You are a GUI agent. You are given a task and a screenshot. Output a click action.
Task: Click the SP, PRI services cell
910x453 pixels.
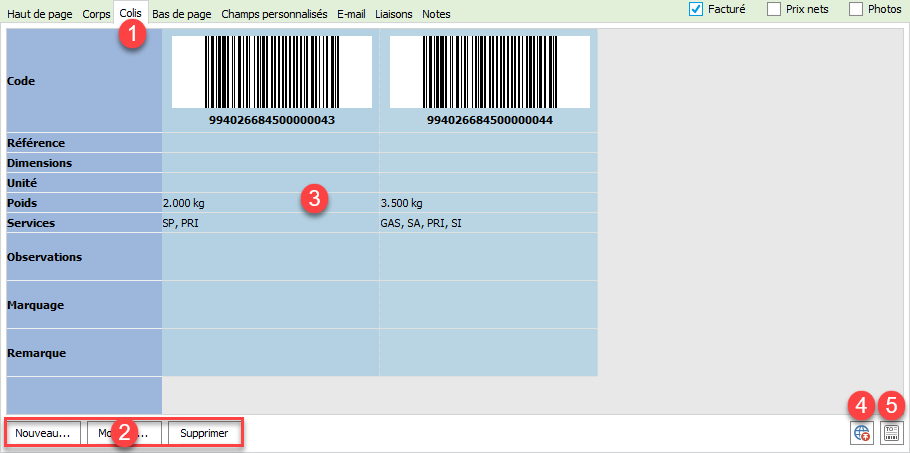coord(270,223)
